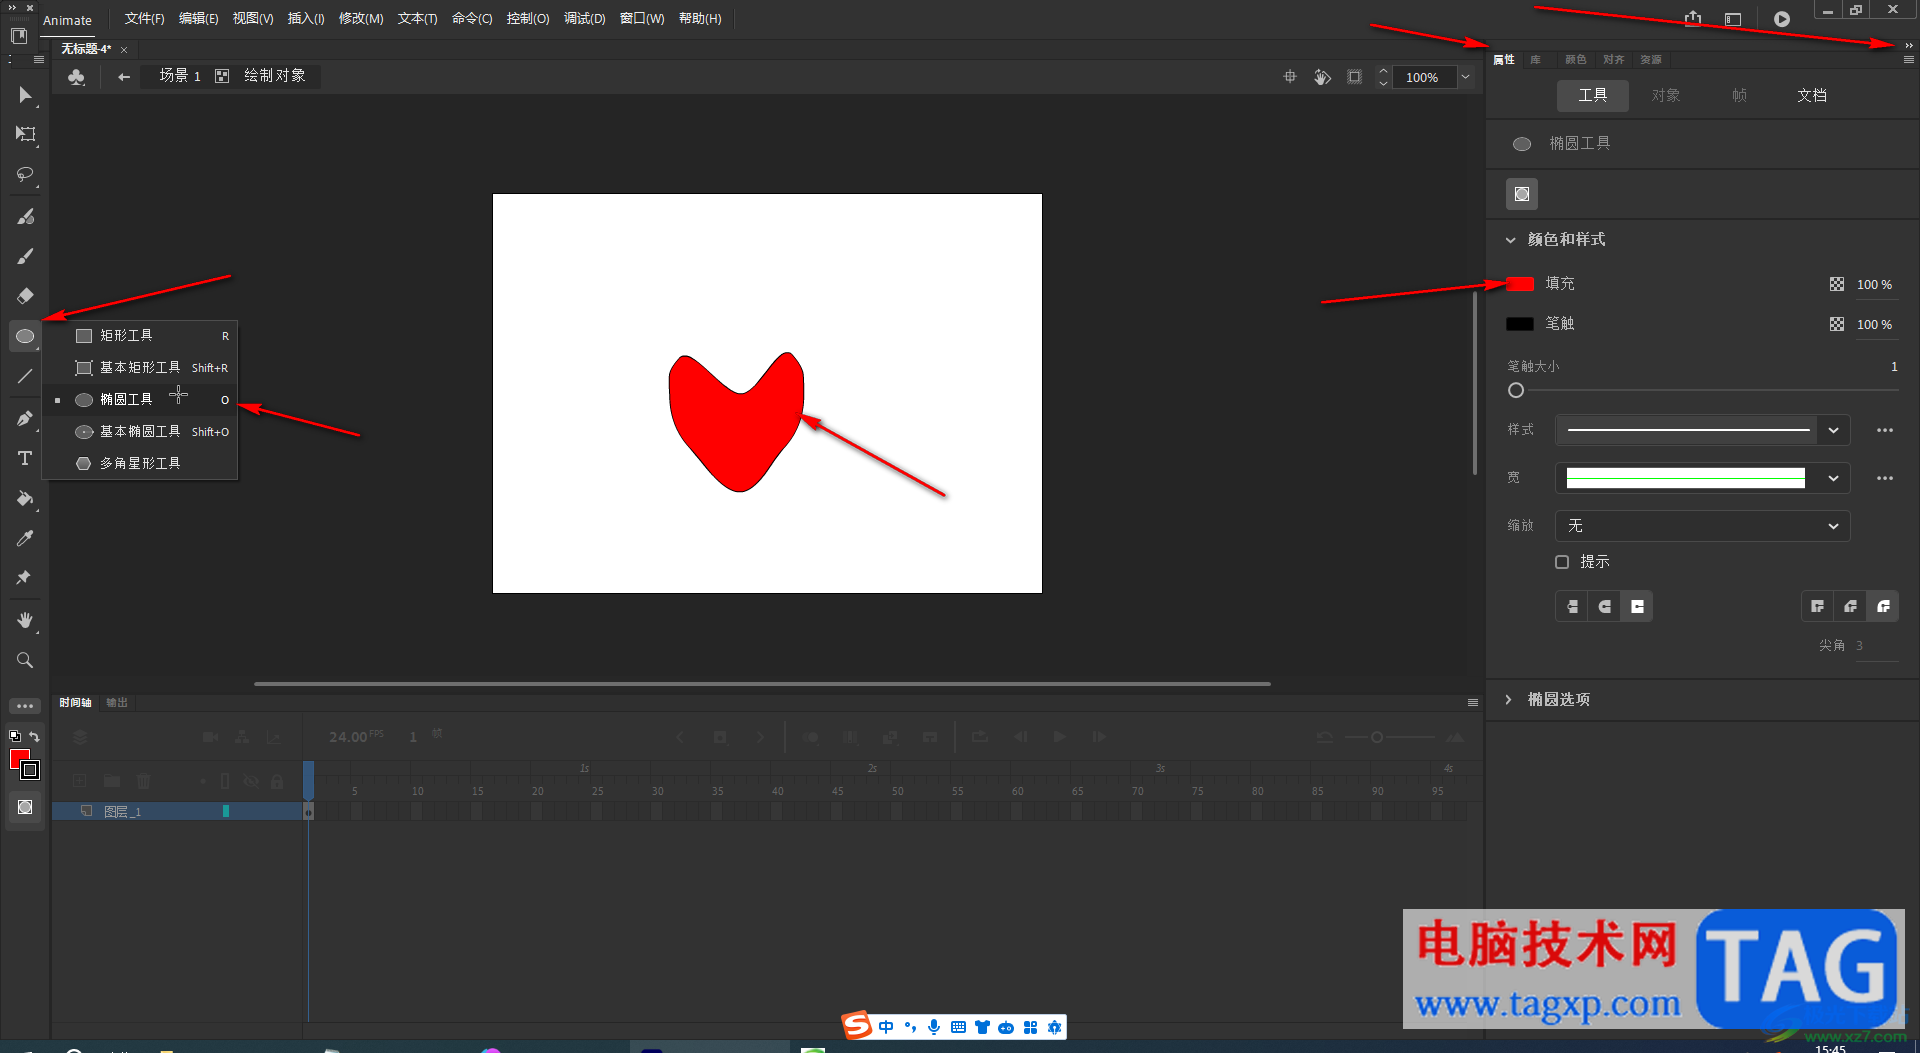Open the 笔触 black stroke color swatch

(1520, 324)
